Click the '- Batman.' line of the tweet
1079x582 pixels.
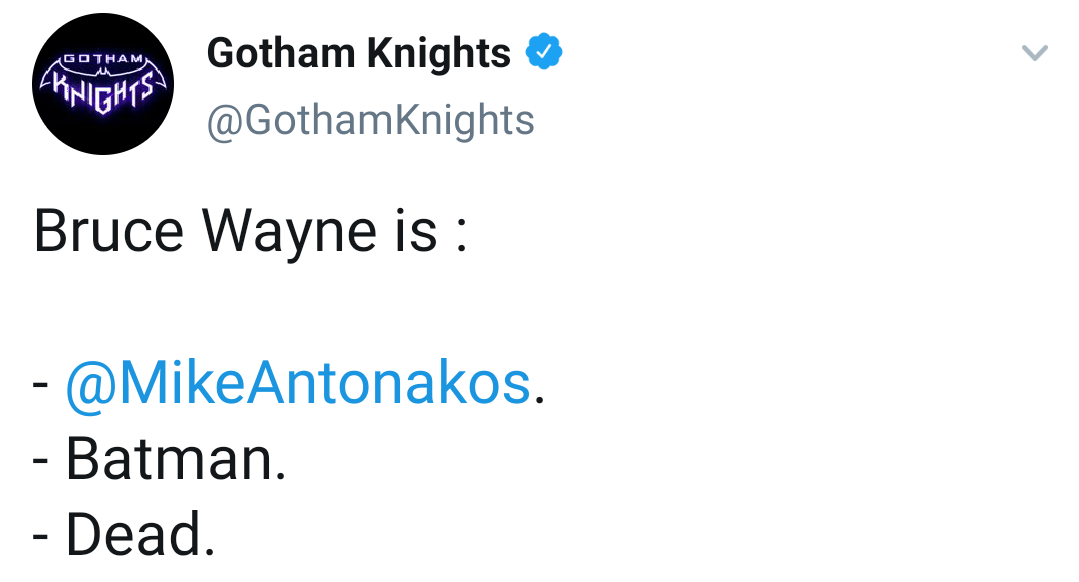[x=159, y=459]
